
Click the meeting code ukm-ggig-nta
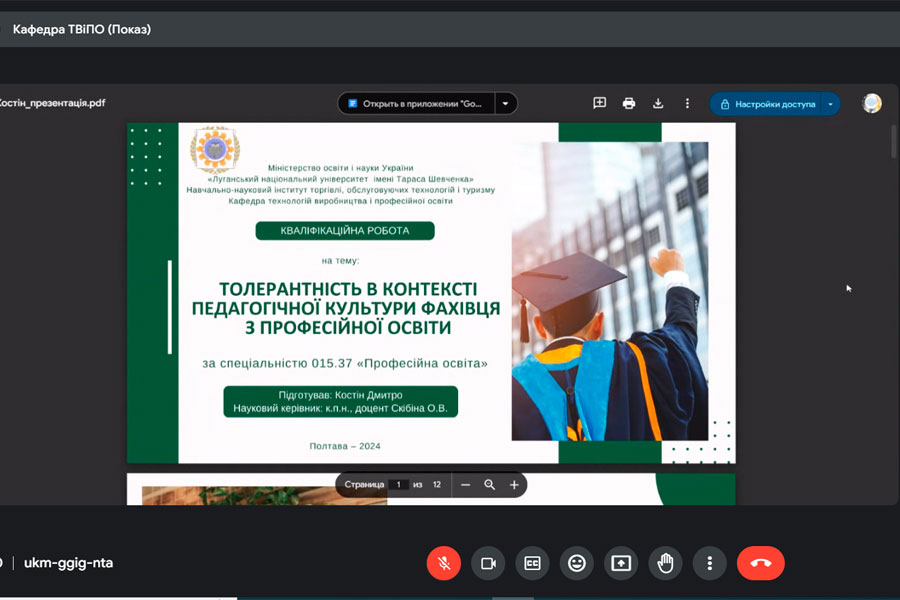tap(68, 563)
